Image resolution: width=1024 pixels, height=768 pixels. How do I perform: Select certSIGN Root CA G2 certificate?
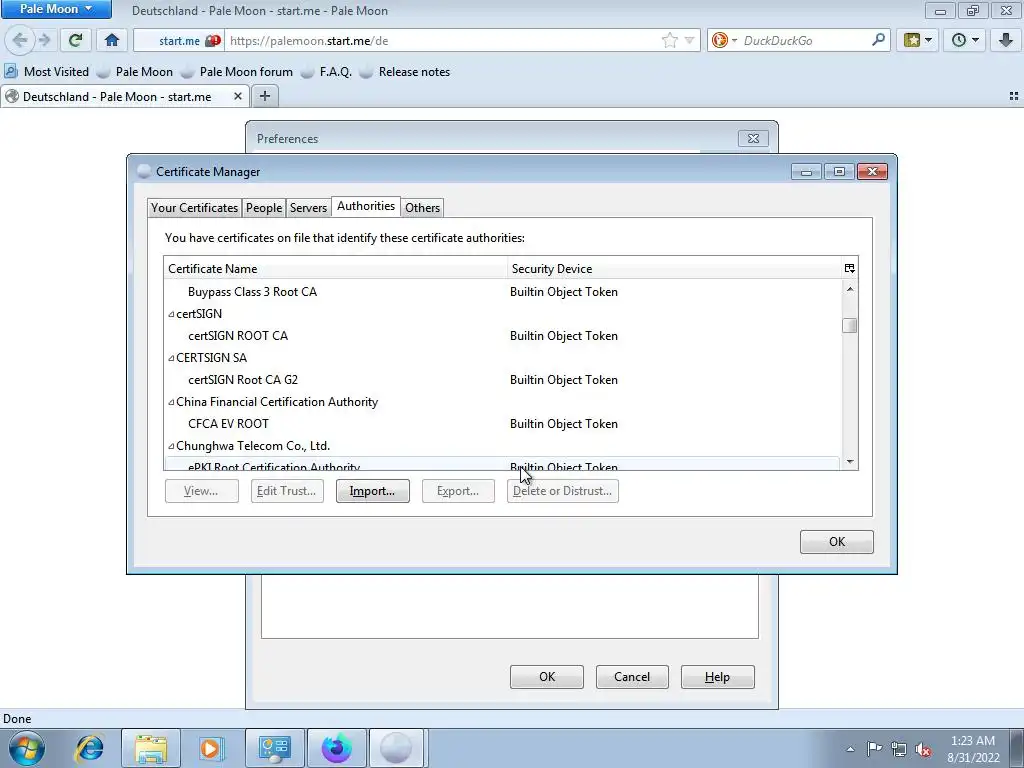click(x=502, y=379)
